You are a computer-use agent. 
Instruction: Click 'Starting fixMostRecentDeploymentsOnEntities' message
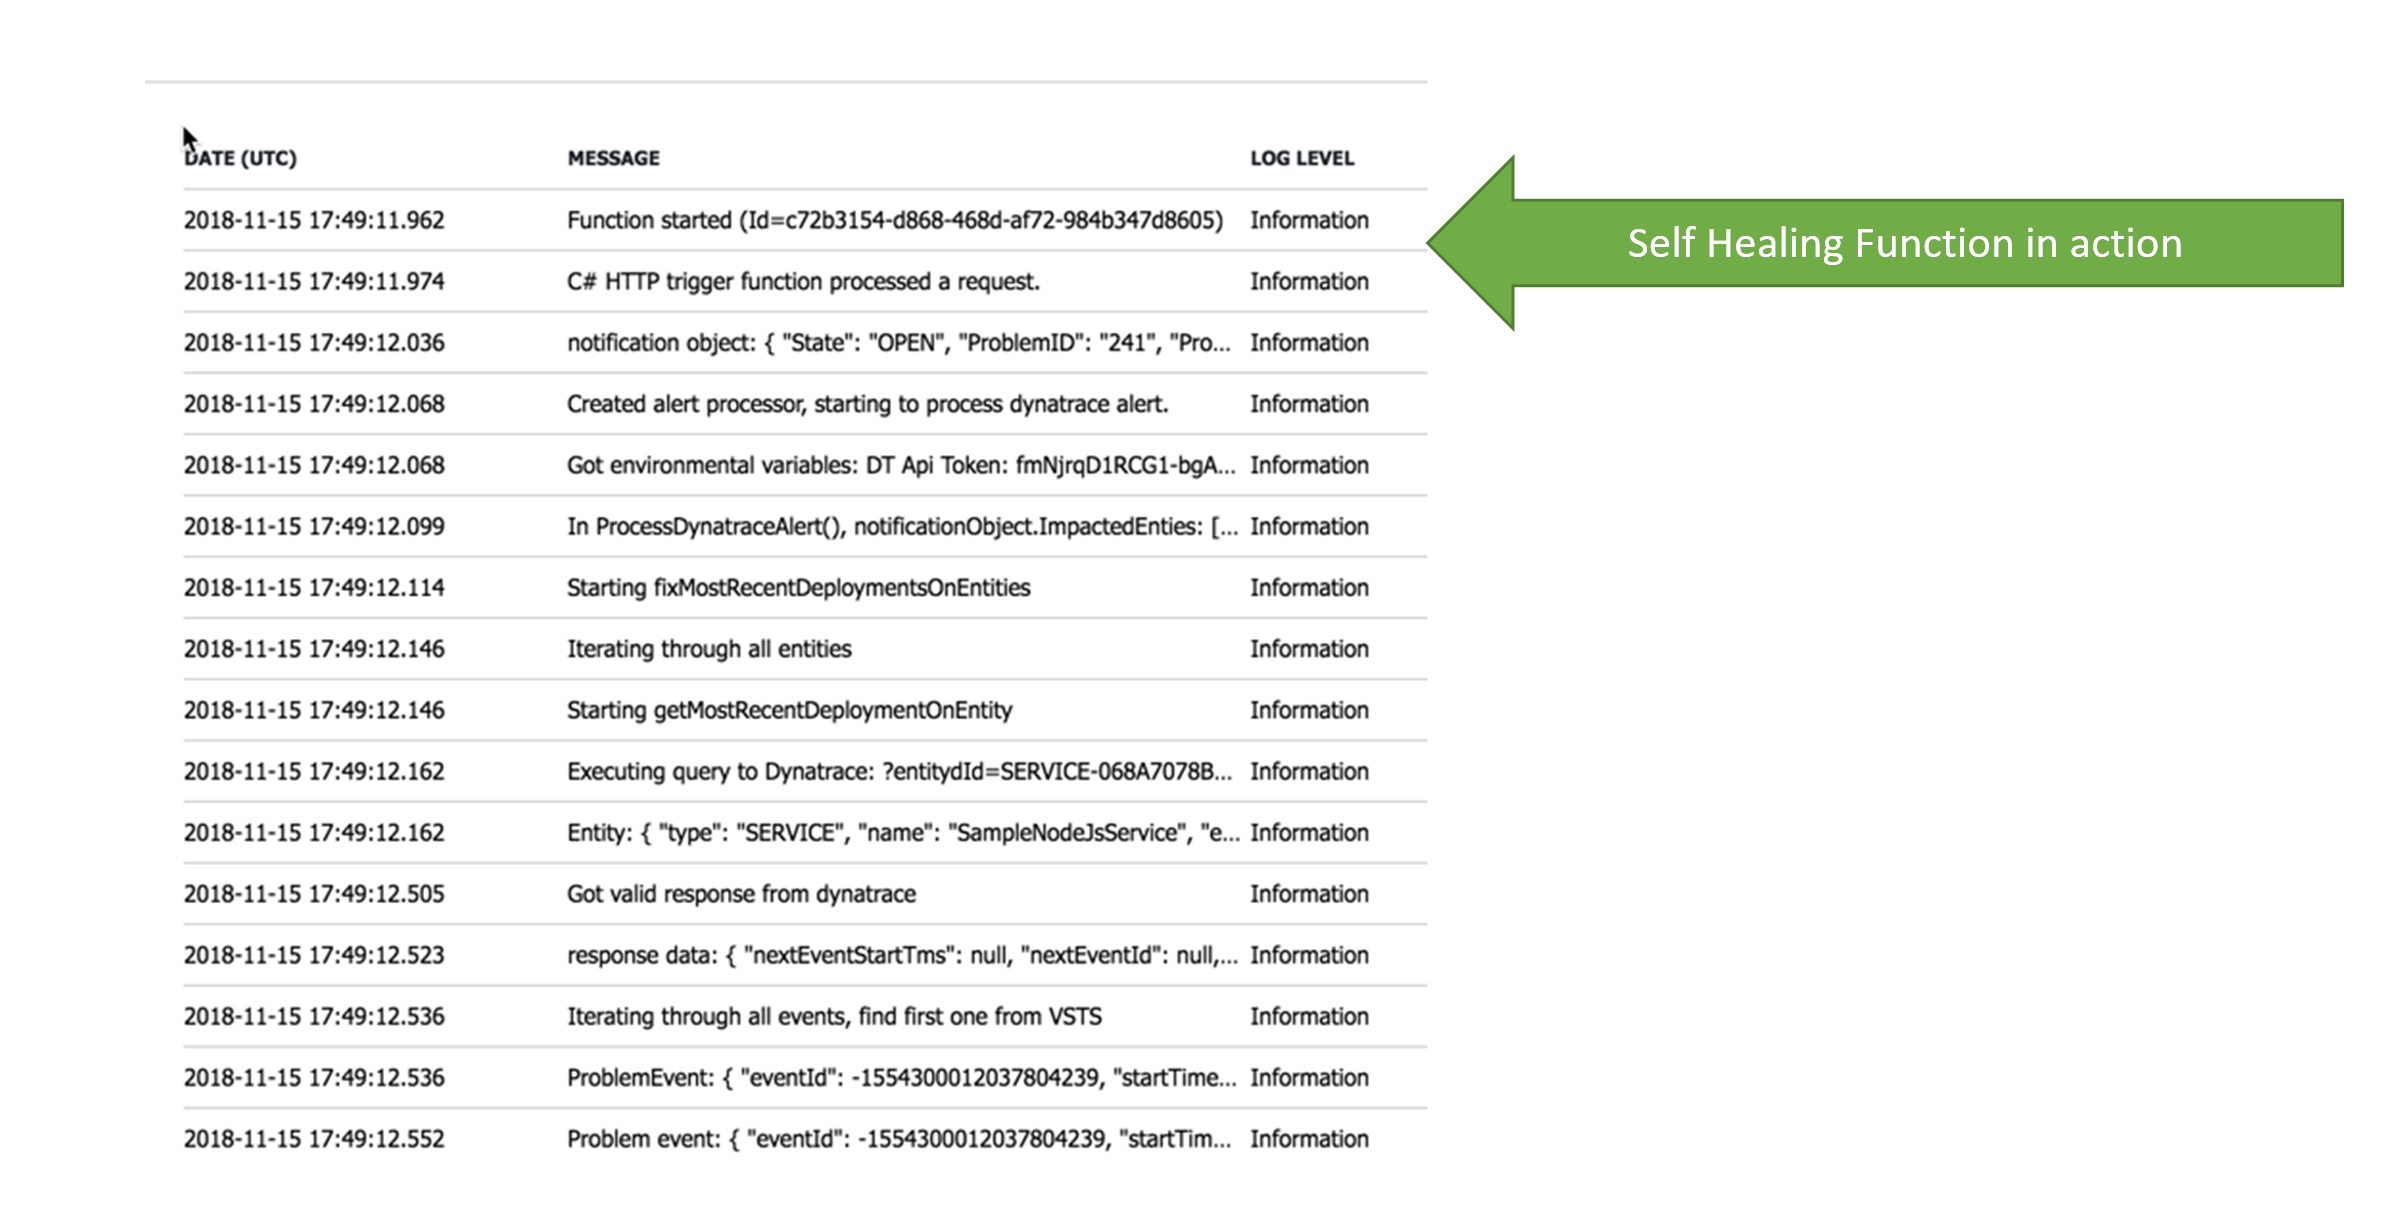point(798,588)
